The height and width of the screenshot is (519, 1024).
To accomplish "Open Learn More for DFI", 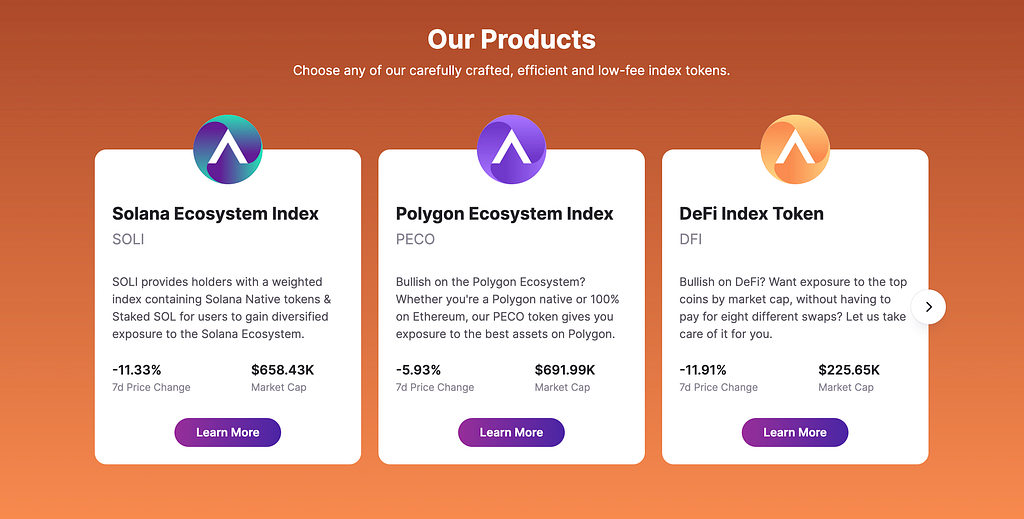I will click(795, 432).
